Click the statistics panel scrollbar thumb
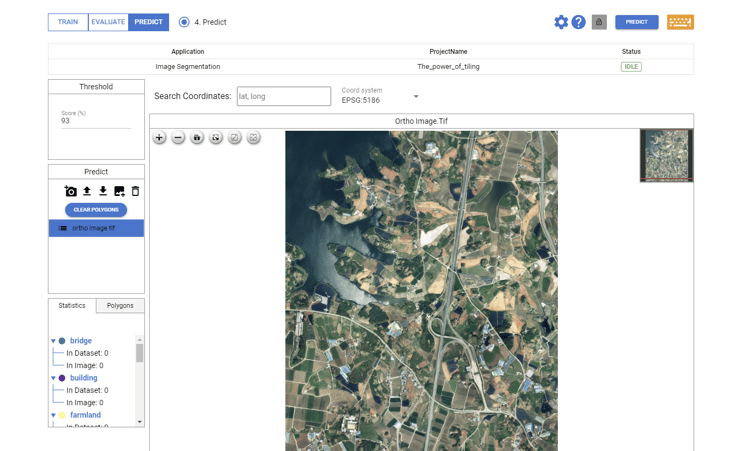This screenshot has width=742, height=451. click(x=140, y=353)
